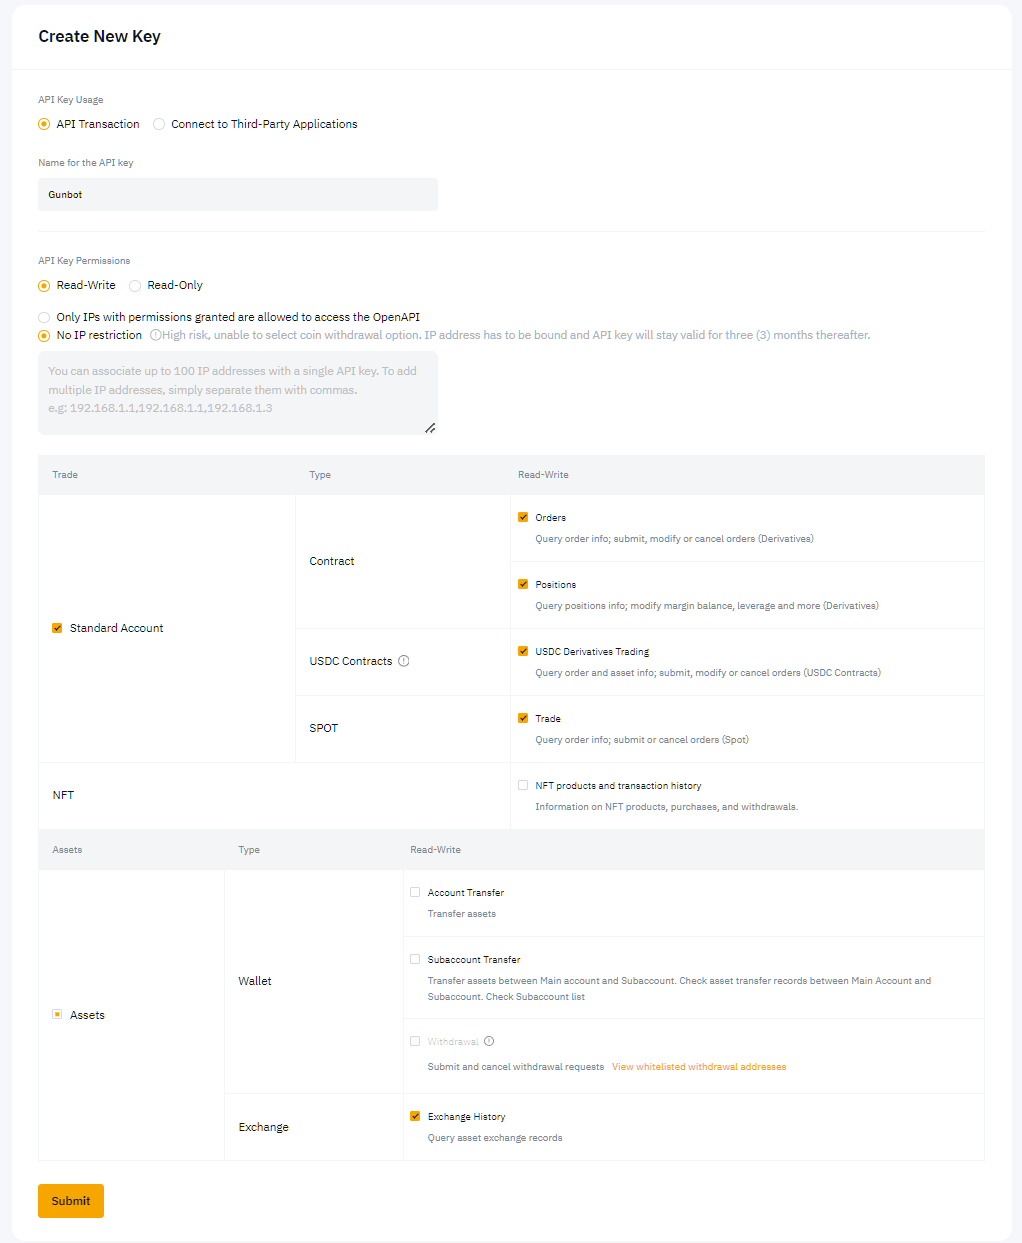The height and width of the screenshot is (1243, 1022).
Task: Click the Withdrawal info icon
Action: [489, 1041]
